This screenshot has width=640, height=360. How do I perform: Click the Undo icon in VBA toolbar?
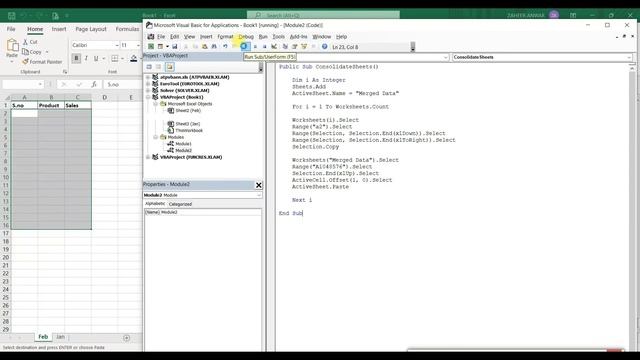coord(225,47)
